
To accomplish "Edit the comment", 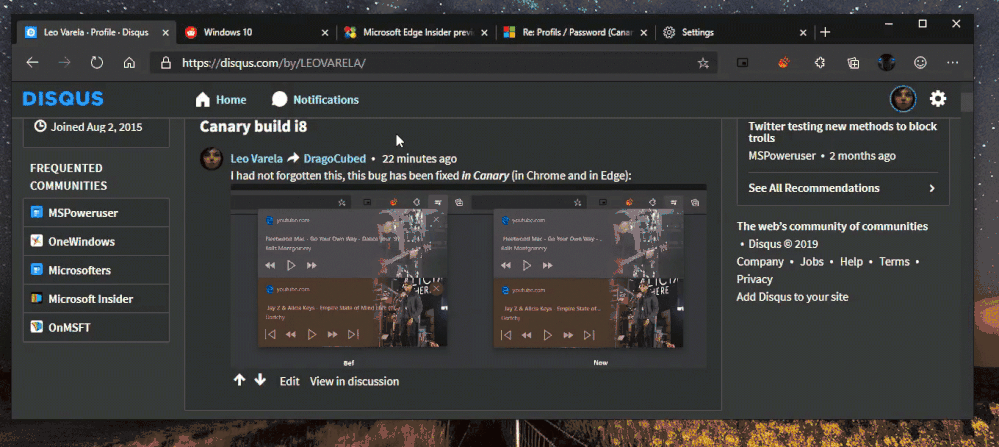I will (x=289, y=381).
